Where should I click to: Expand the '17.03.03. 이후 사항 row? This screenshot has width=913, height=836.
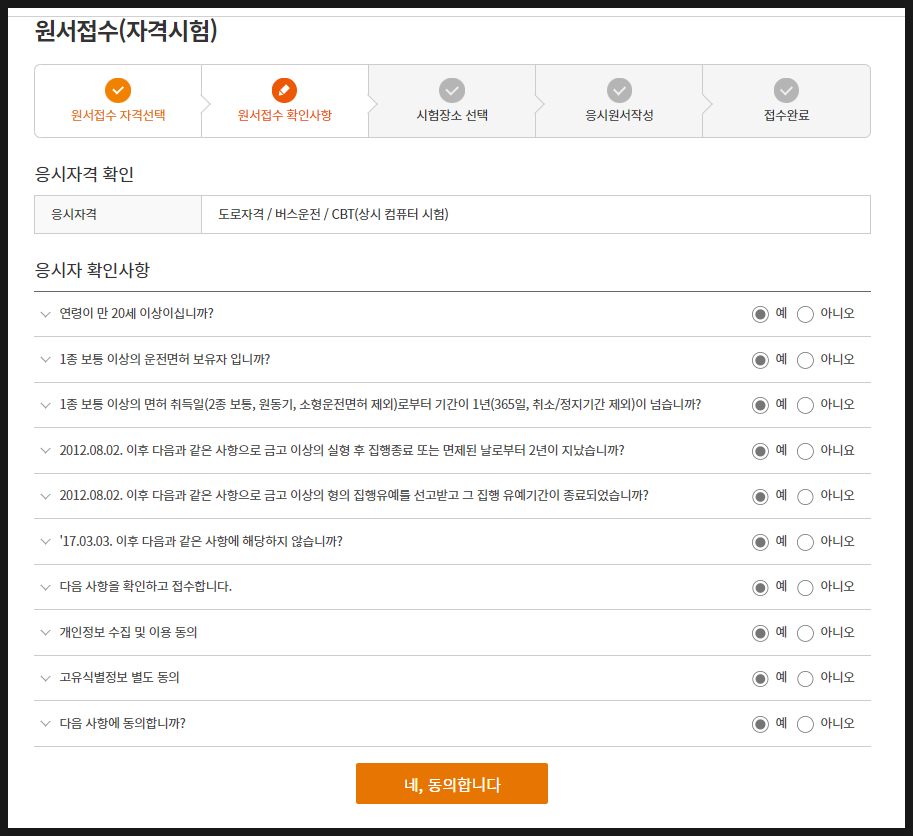pos(45,541)
